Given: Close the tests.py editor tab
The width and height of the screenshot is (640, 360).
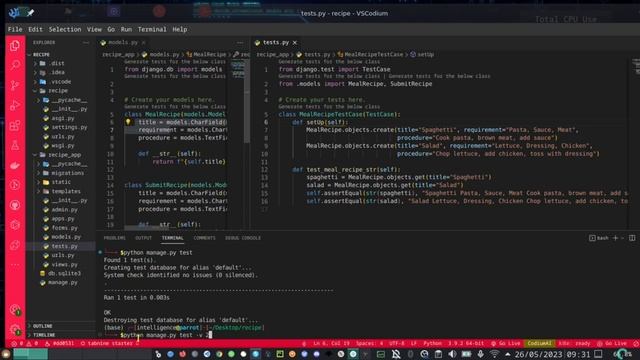Looking at the screenshot, I should coord(295,42).
